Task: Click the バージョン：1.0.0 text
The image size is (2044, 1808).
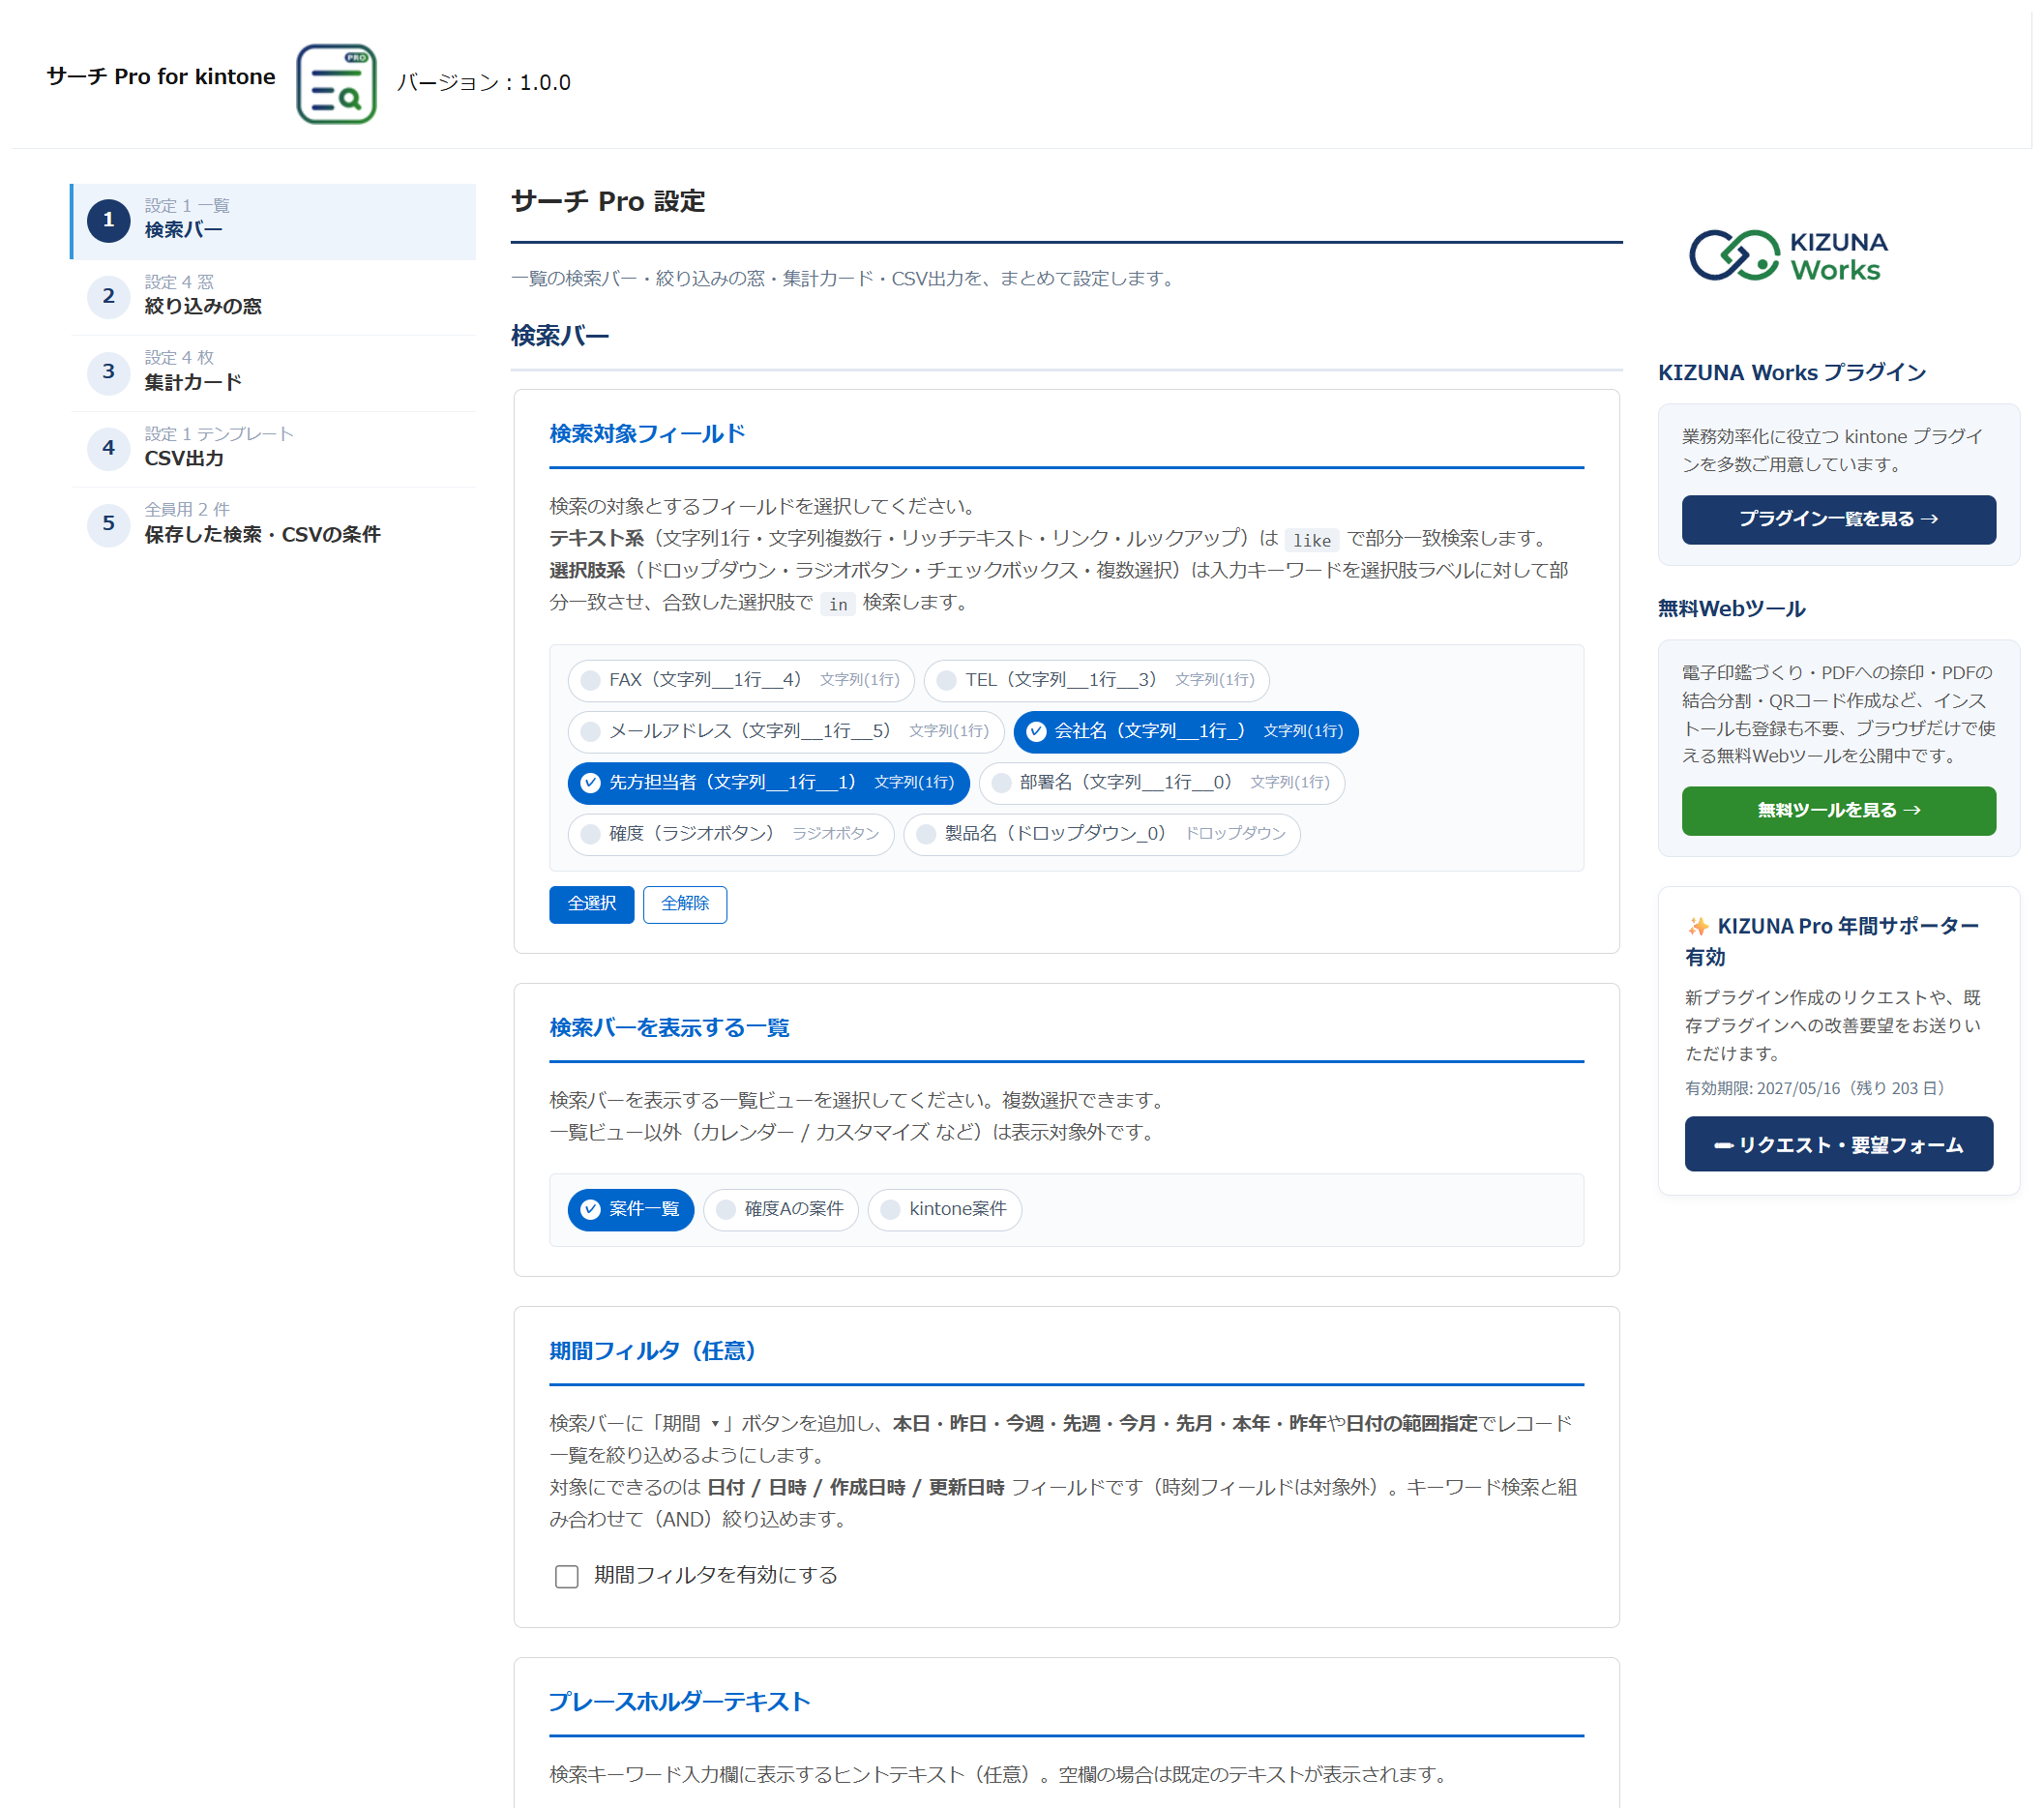Action: click(x=484, y=83)
